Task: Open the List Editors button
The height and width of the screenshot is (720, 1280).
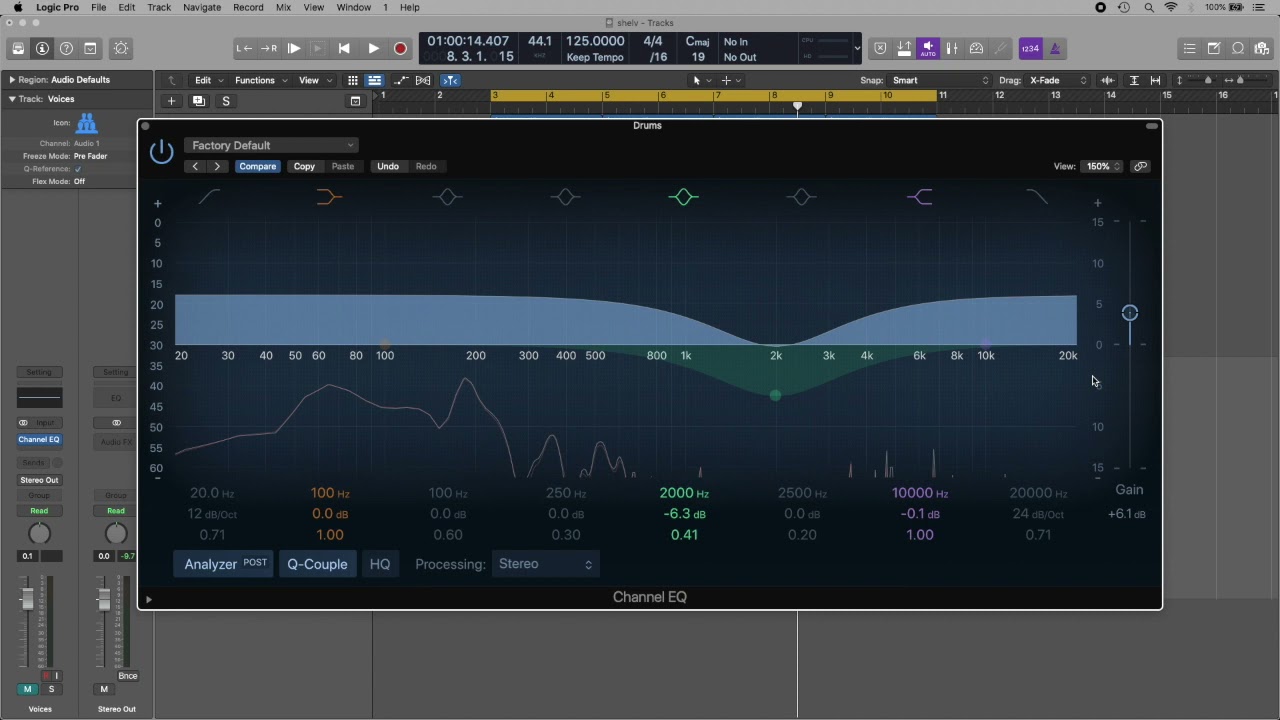Action: tap(1189, 48)
